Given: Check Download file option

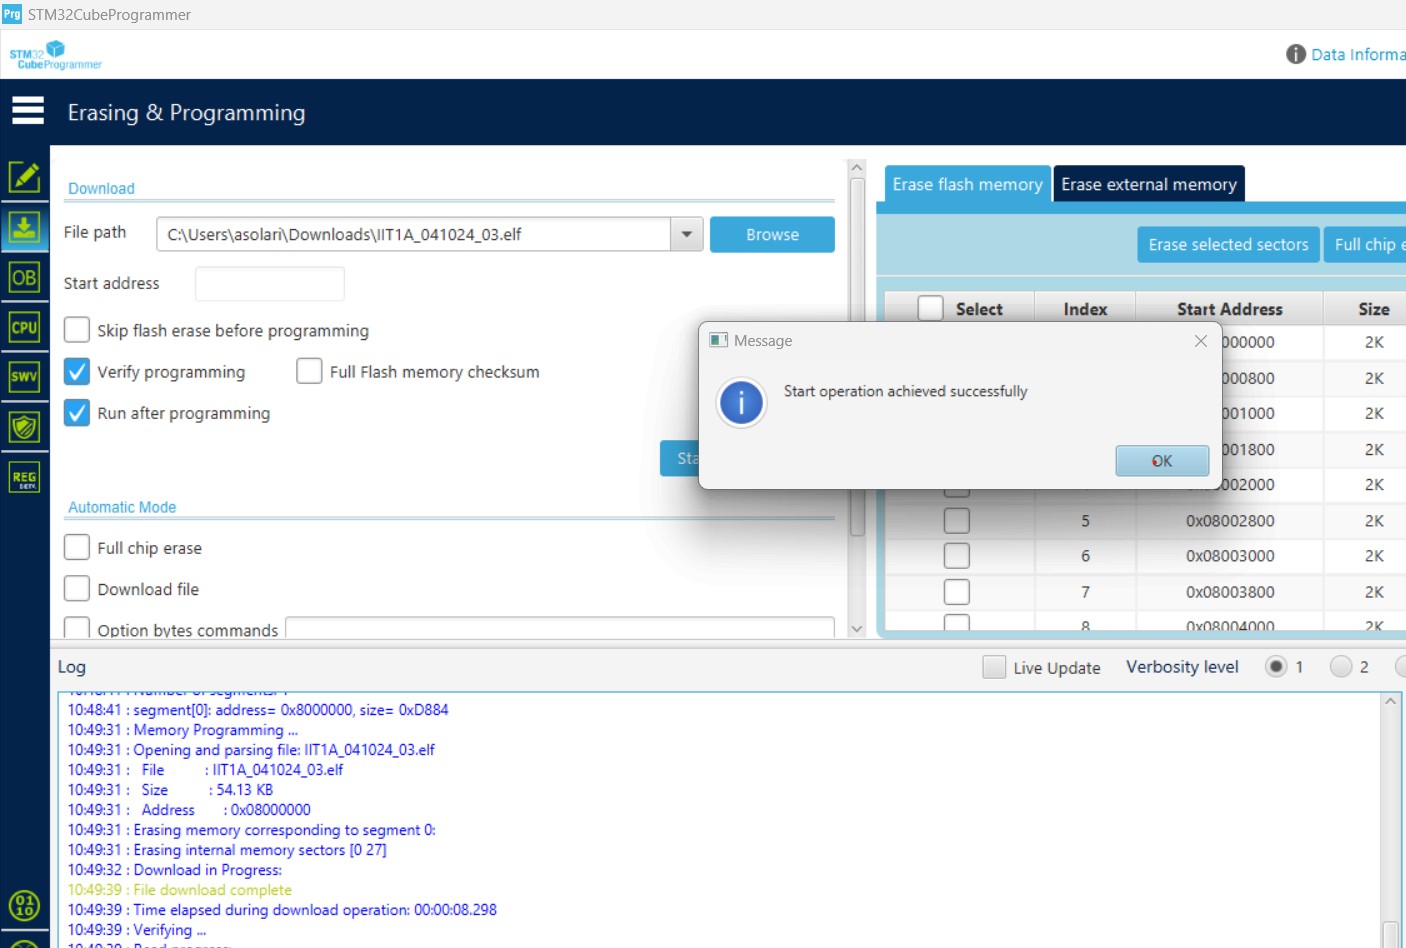Looking at the screenshot, I should coord(77,588).
